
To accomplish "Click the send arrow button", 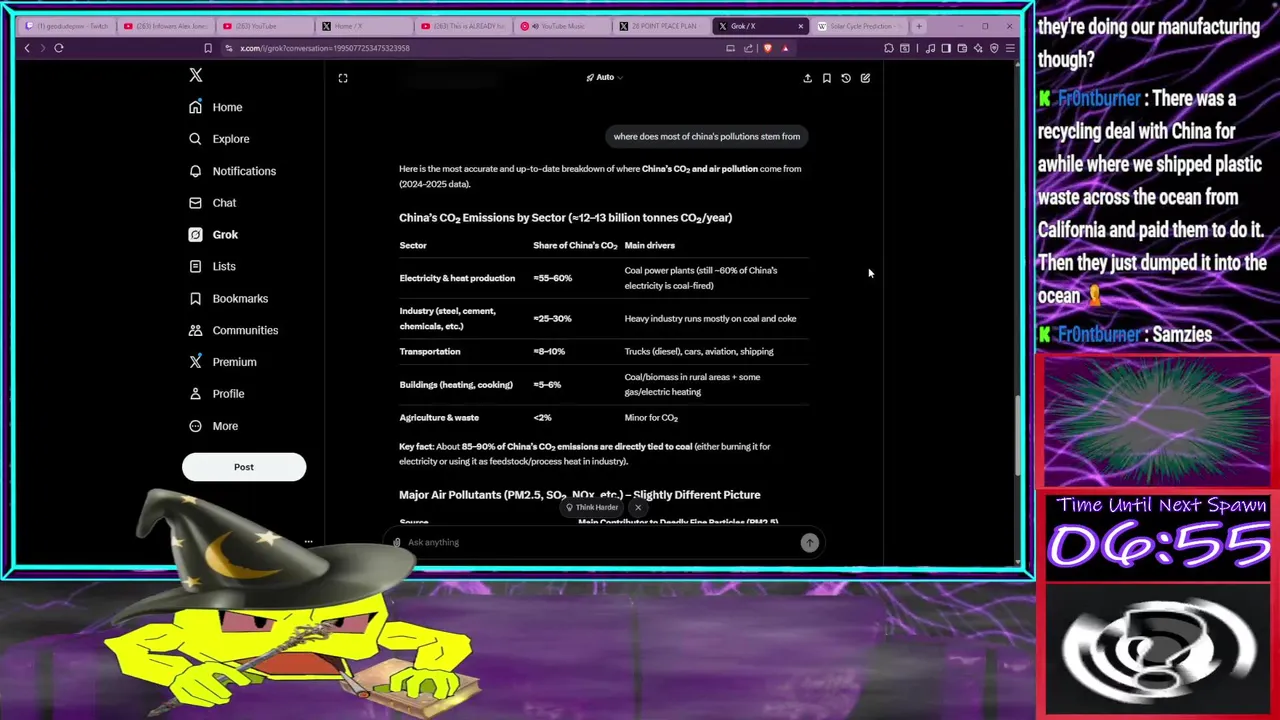I will [x=809, y=542].
